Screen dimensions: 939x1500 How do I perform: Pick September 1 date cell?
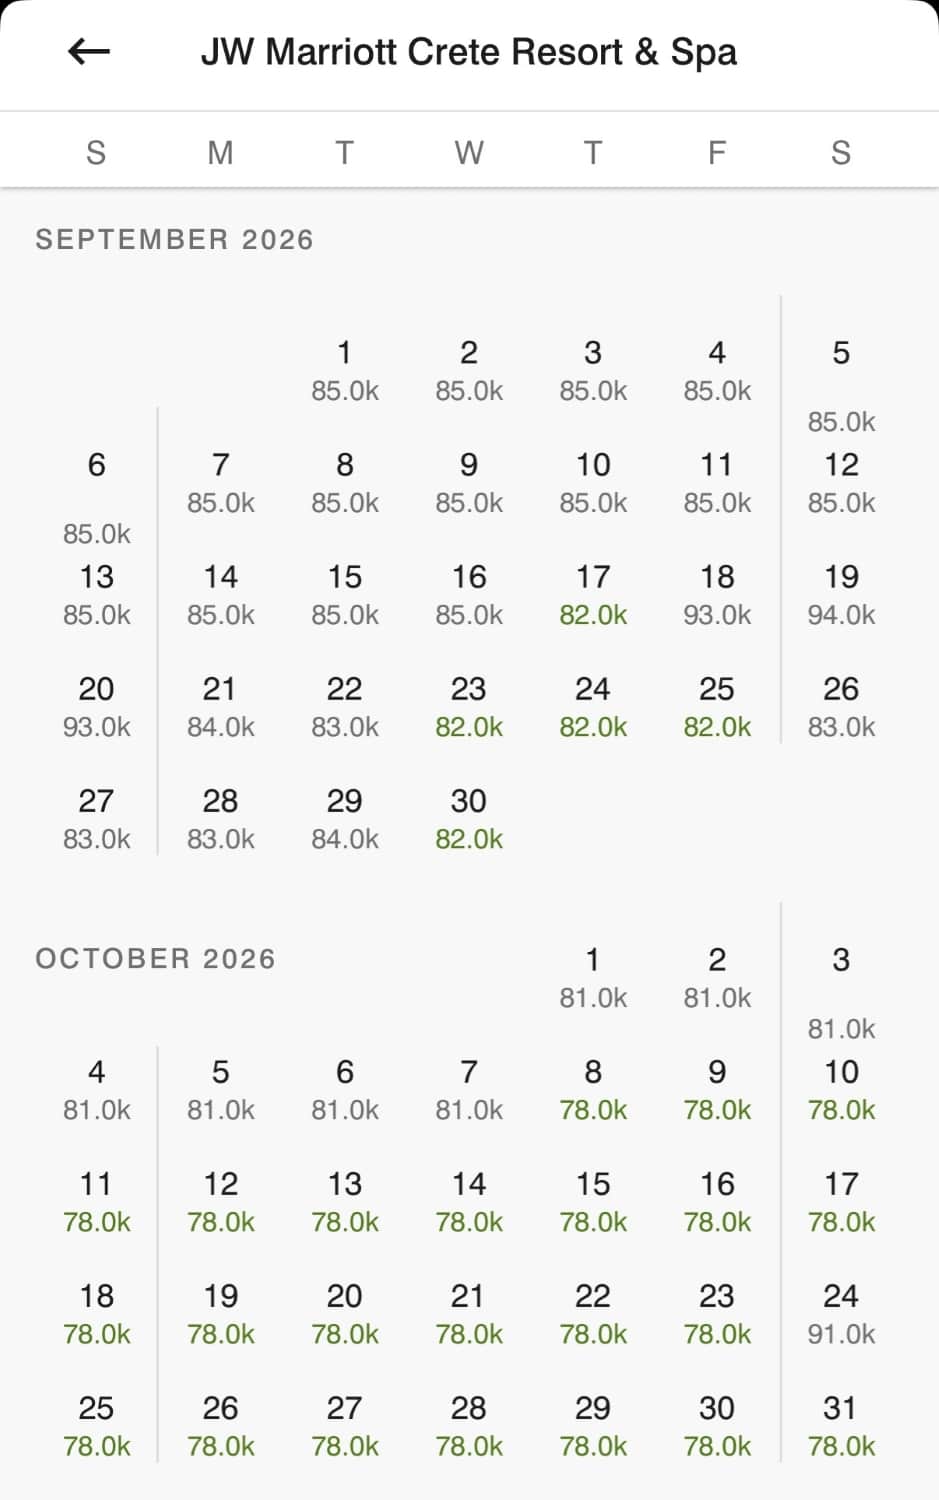tap(345, 370)
